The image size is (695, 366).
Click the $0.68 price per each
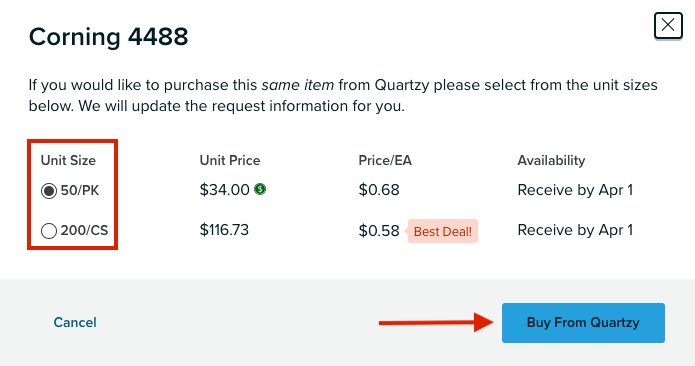tap(379, 190)
